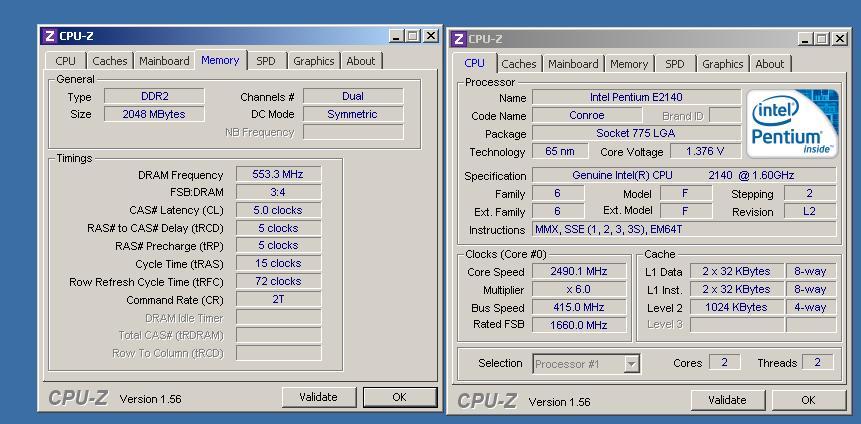Close the right CPU-Z CPU window
This screenshot has height=424, width=861.
point(840,39)
